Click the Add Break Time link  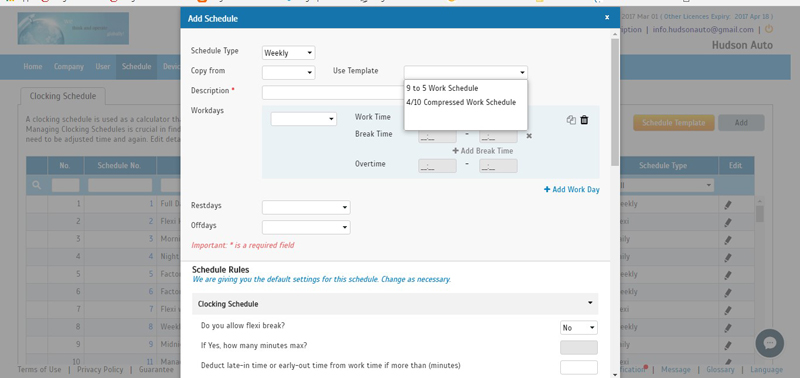coord(483,151)
